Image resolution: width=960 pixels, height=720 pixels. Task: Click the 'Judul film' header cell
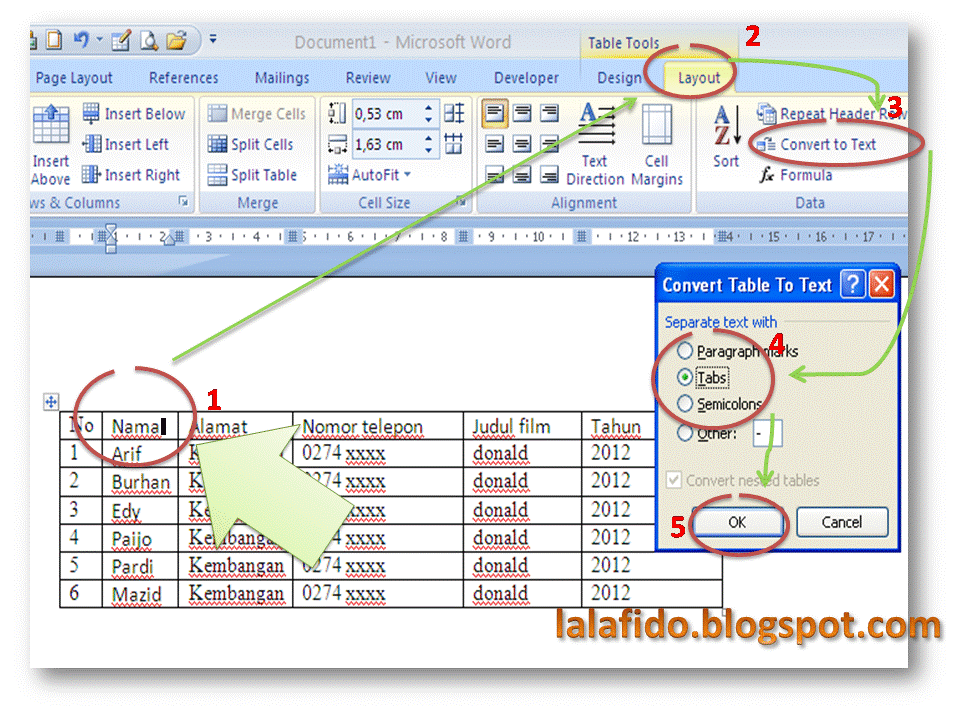(522, 426)
